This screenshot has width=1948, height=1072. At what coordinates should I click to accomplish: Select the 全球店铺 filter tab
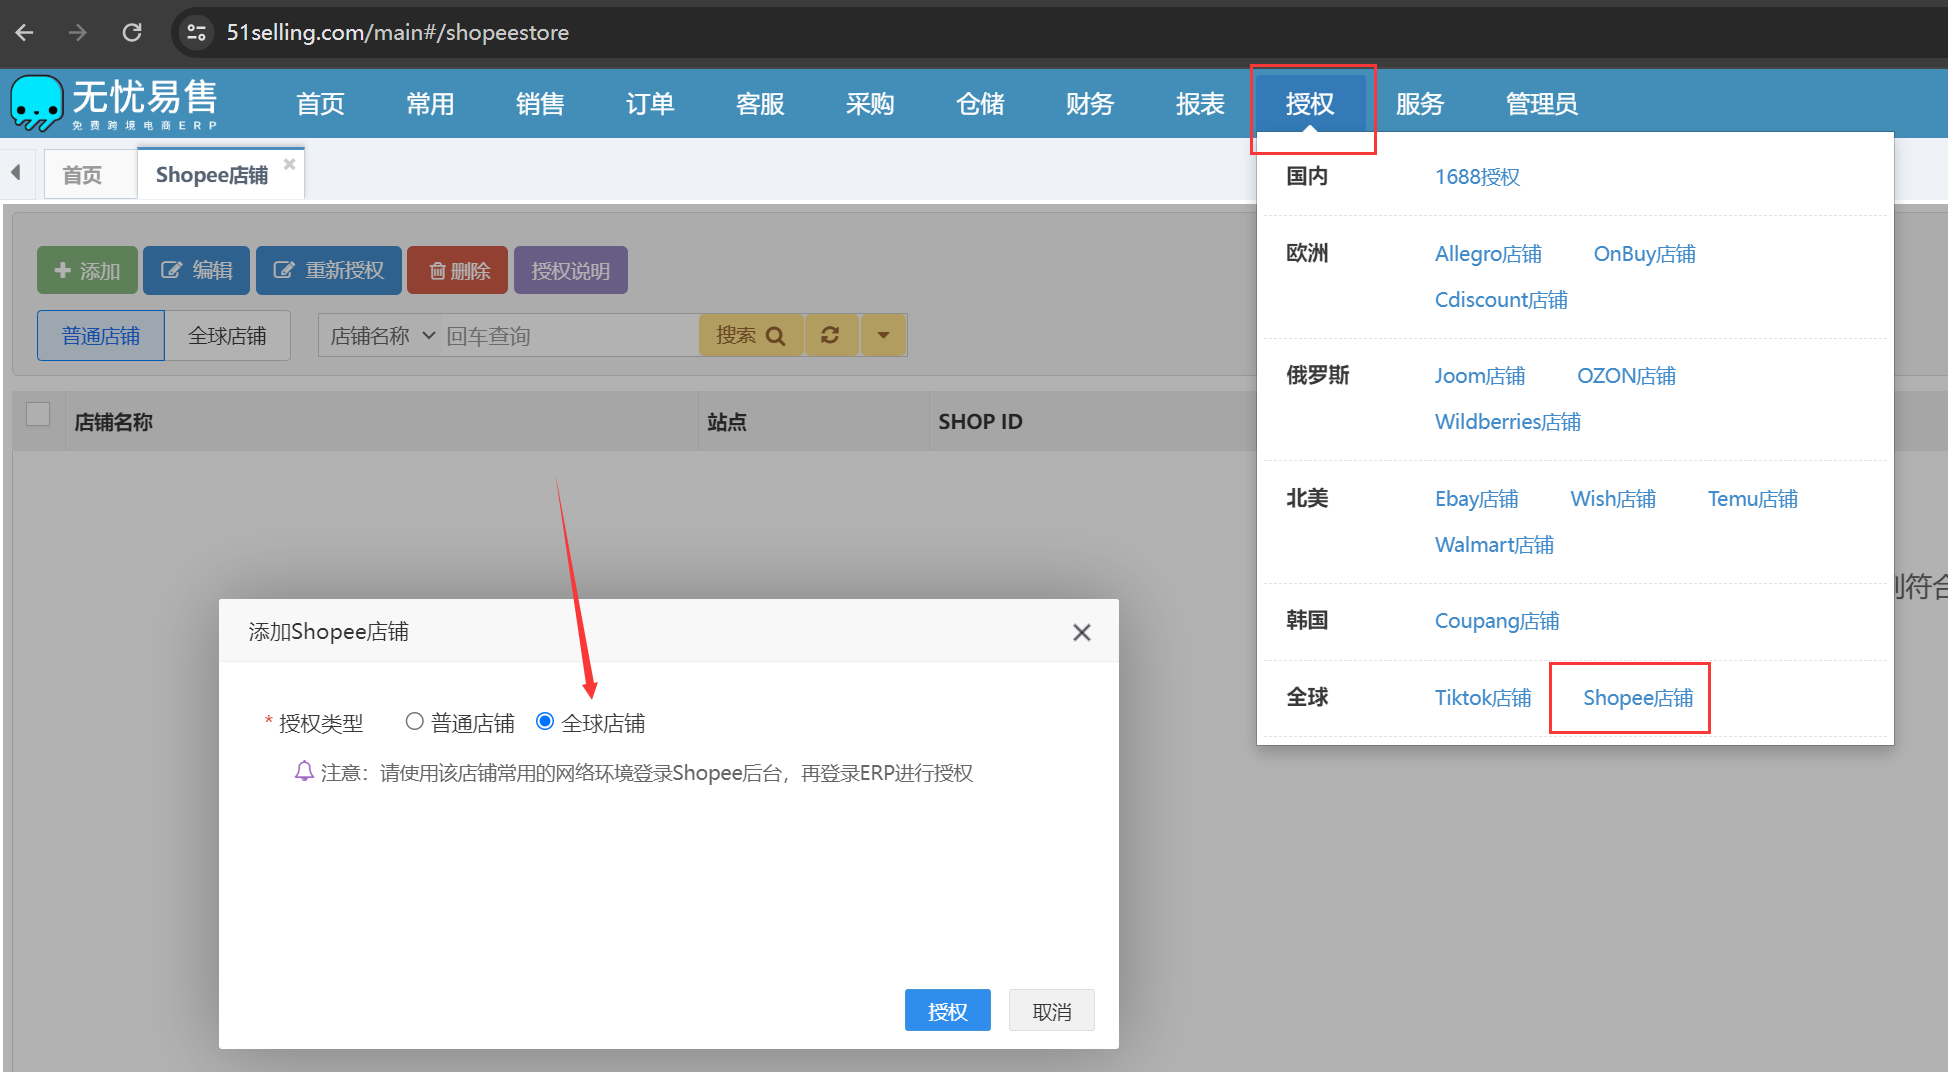pyautogui.click(x=228, y=335)
